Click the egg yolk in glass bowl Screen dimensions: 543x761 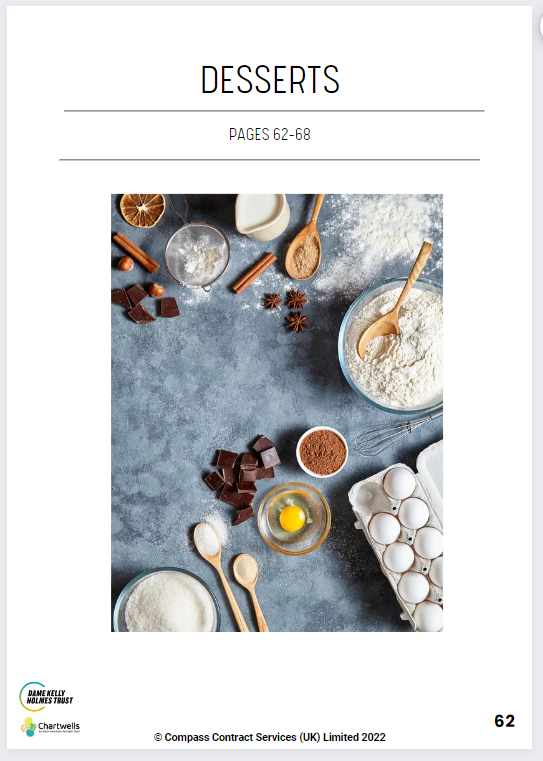[x=294, y=518]
